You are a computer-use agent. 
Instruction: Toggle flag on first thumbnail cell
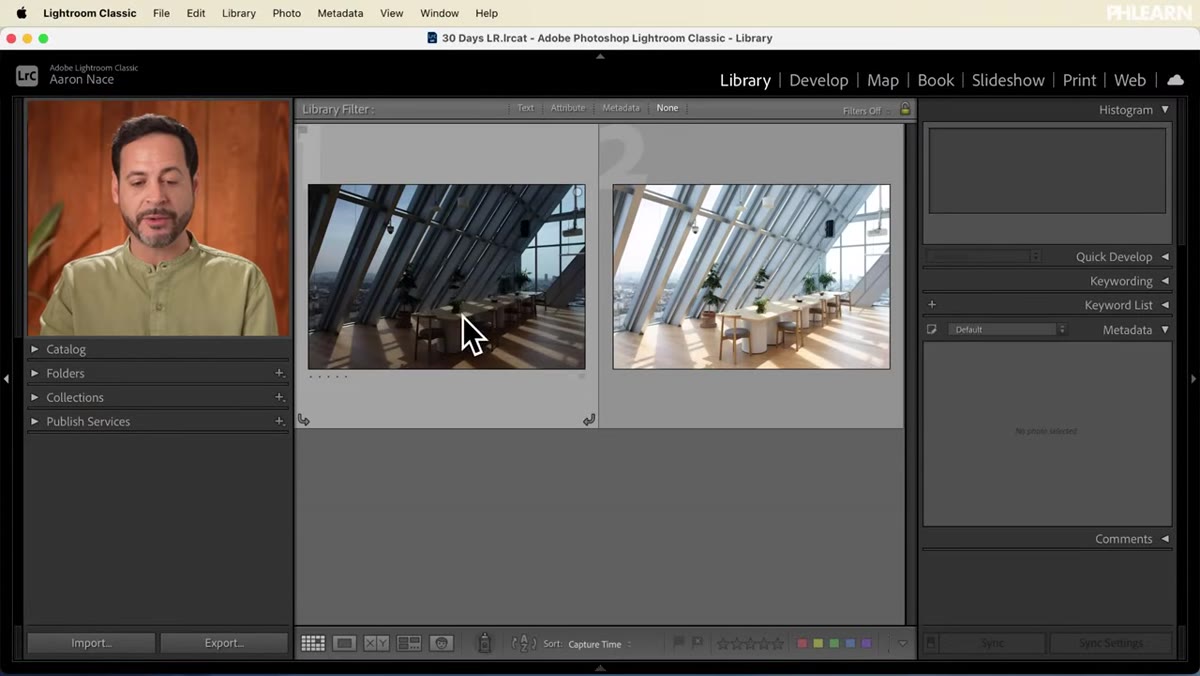click(303, 131)
